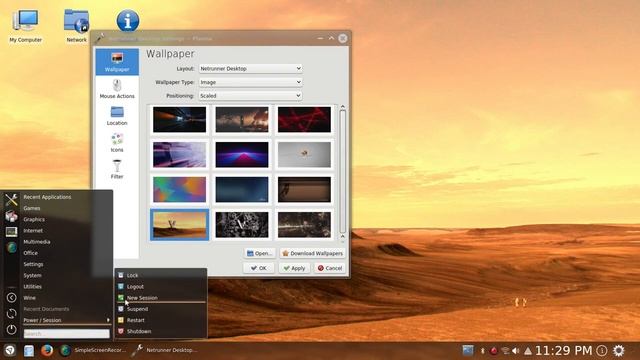This screenshot has width=640, height=360.
Task: Switch to the Mouse Actions section
Action: (117, 89)
